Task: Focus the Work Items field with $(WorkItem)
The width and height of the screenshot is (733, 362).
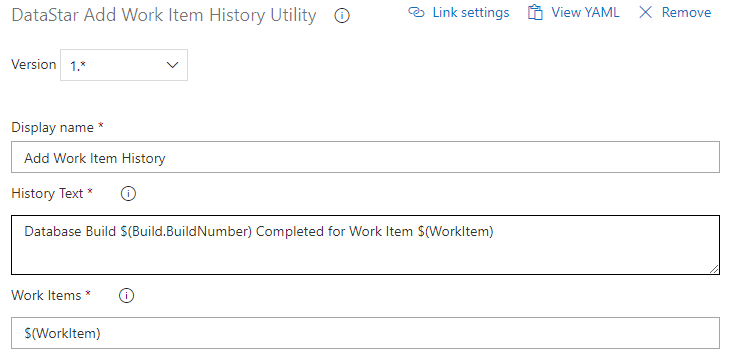Action: pos(365,333)
